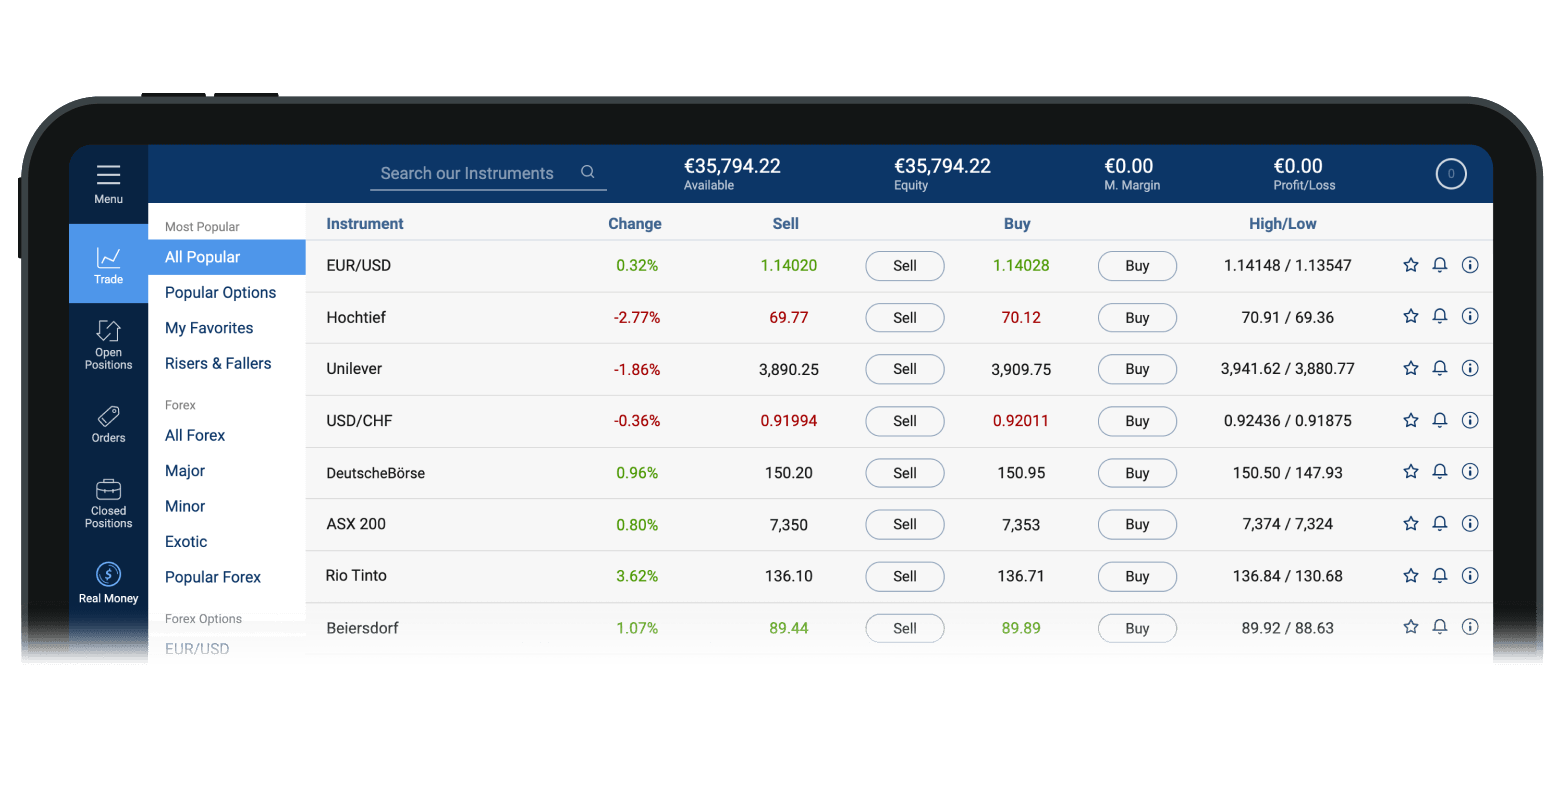Open the DeutscheBörse instrument row
The image size is (1563, 800).
(376, 473)
